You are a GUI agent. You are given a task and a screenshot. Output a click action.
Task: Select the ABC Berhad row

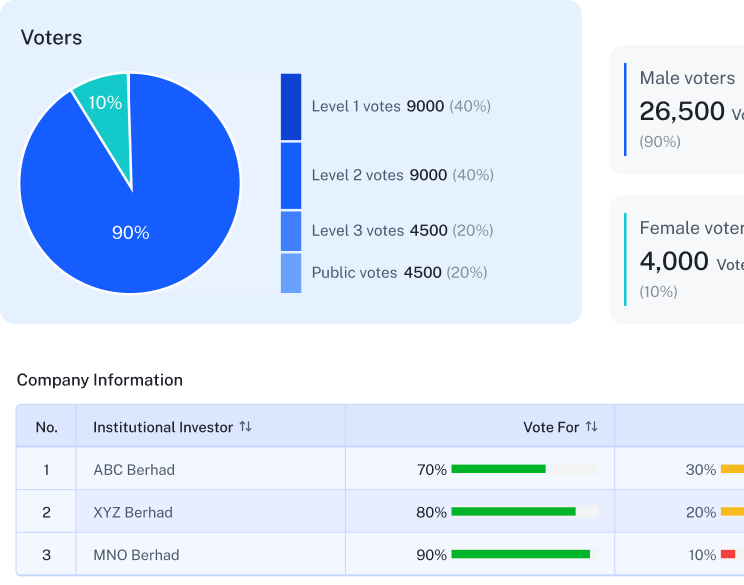134,470
